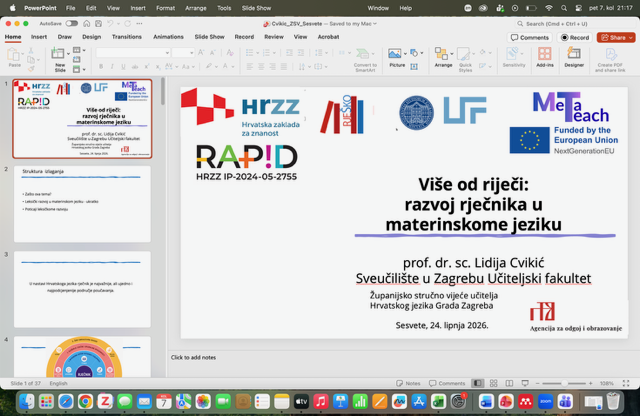Open the Transitions ribbon tab
Viewport: 640px width, 416px height.
[127, 37]
